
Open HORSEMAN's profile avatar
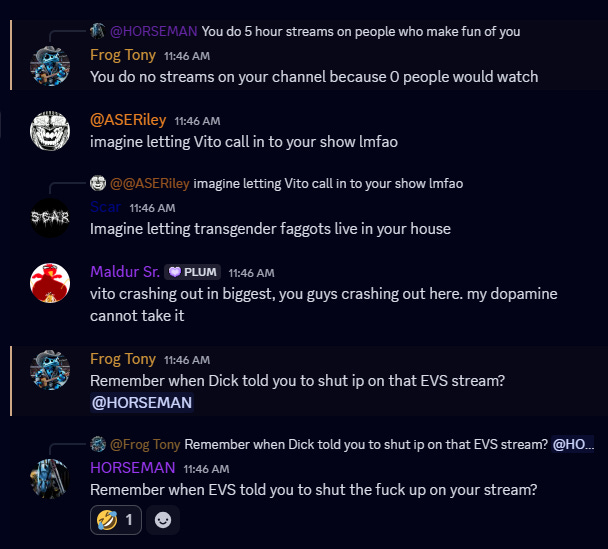point(50,479)
